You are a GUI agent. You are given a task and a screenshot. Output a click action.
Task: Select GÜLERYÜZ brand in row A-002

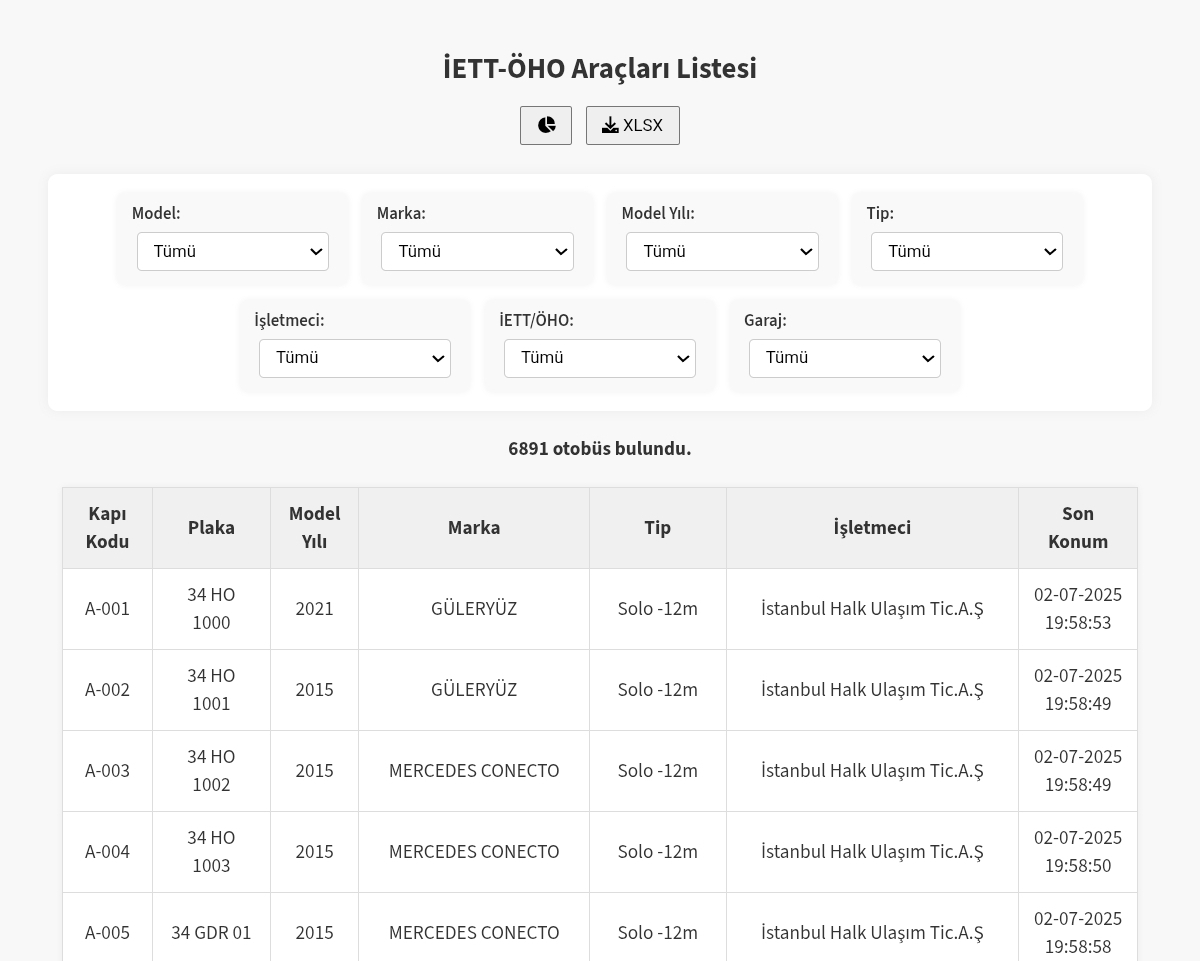pyautogui.click(x=474, y=690)
